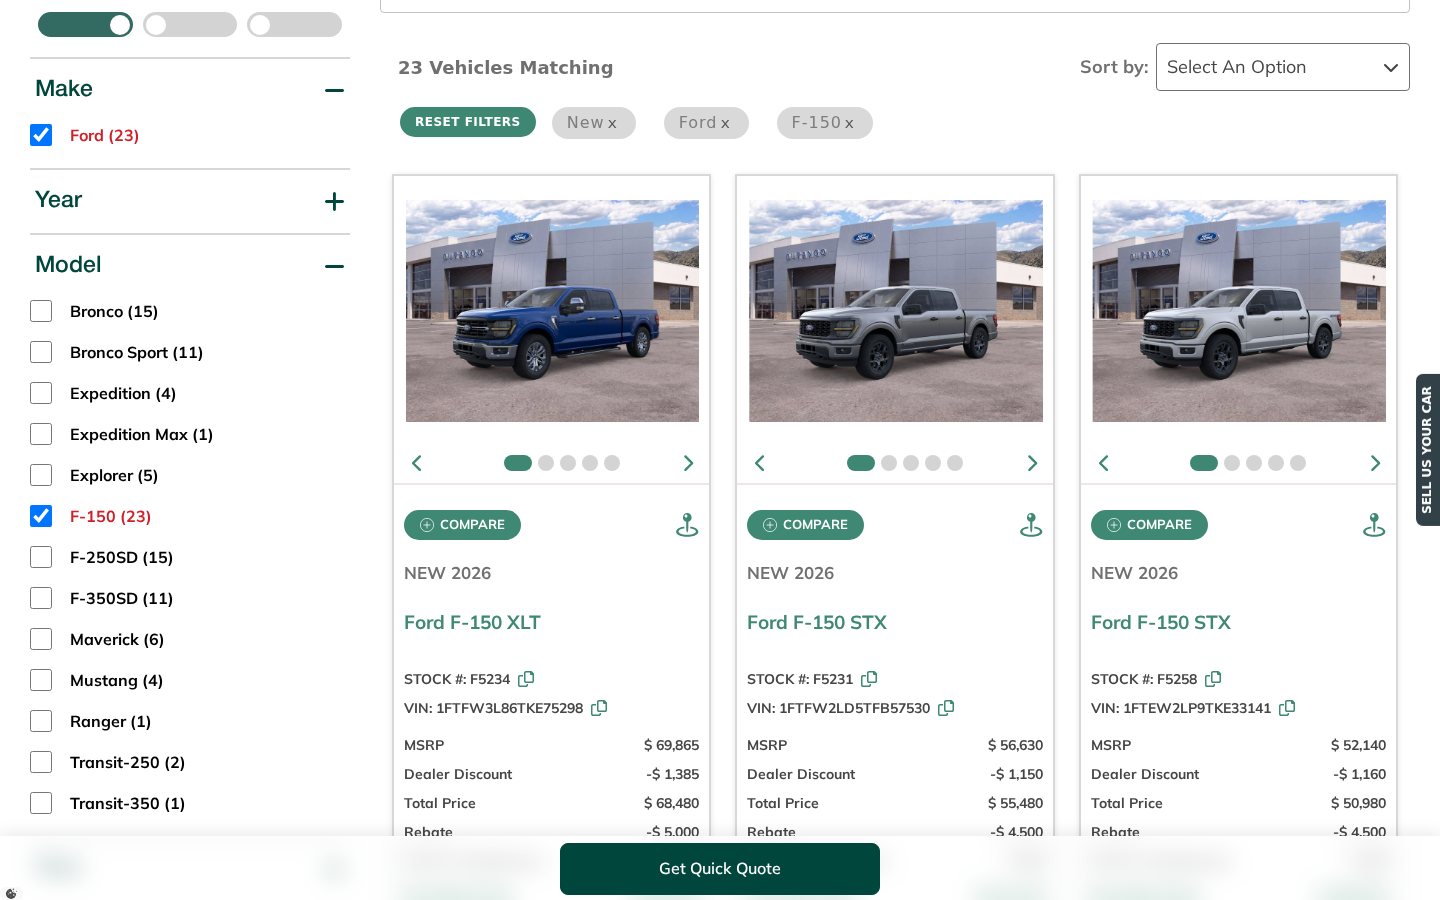Show previous photo of F-150 XLT
Screen dimensions: 1440x900
click(417, 463)
